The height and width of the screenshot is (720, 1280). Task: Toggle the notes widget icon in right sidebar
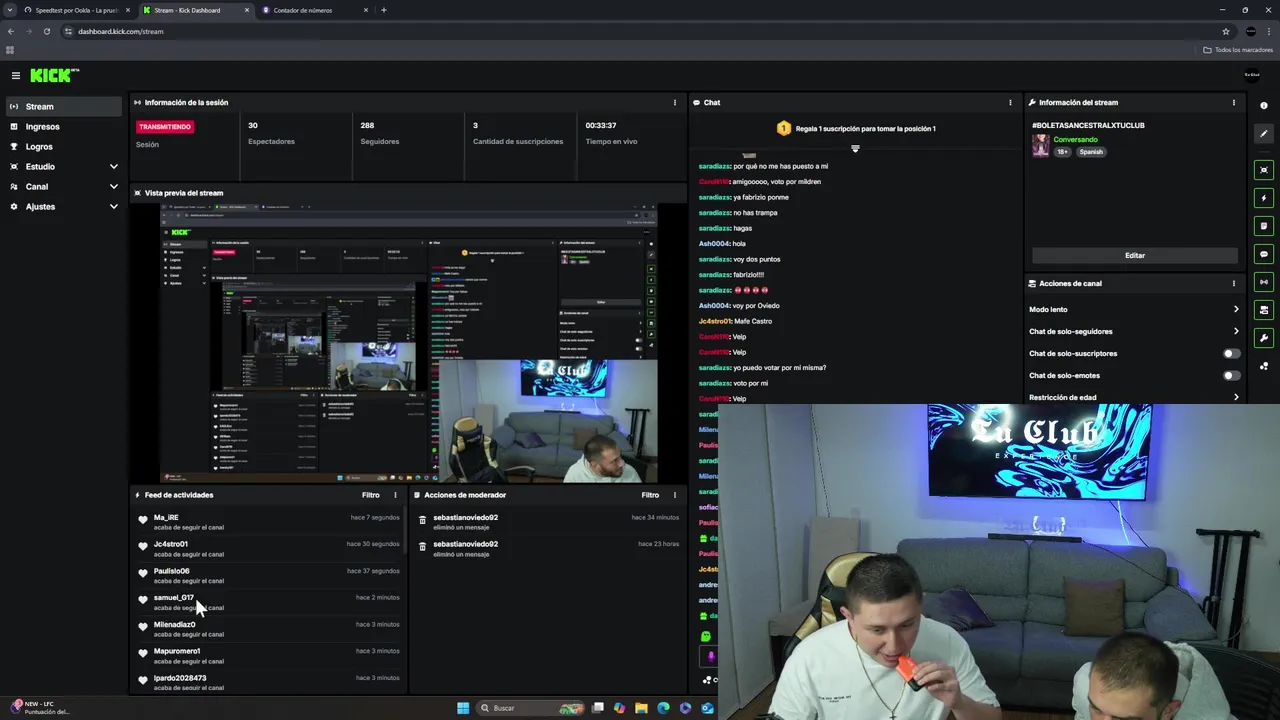click(1264, 226)
